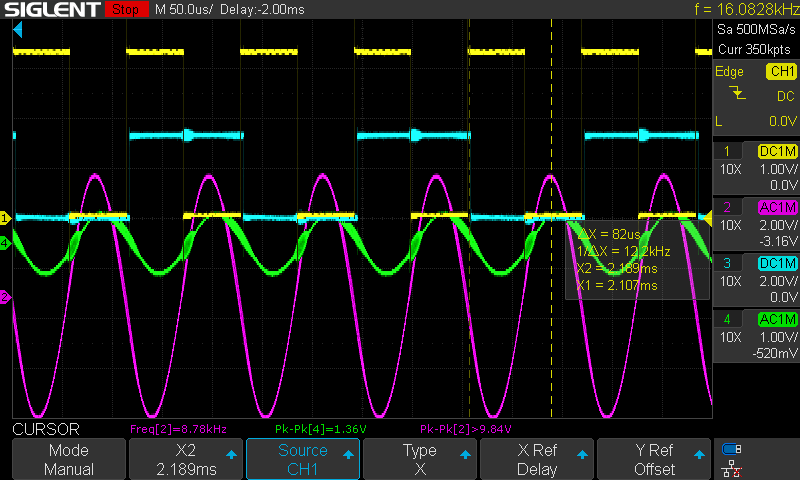Open the cursor Source CH1 selector
The width and height of the screenshot is (800, 480).
303,459
